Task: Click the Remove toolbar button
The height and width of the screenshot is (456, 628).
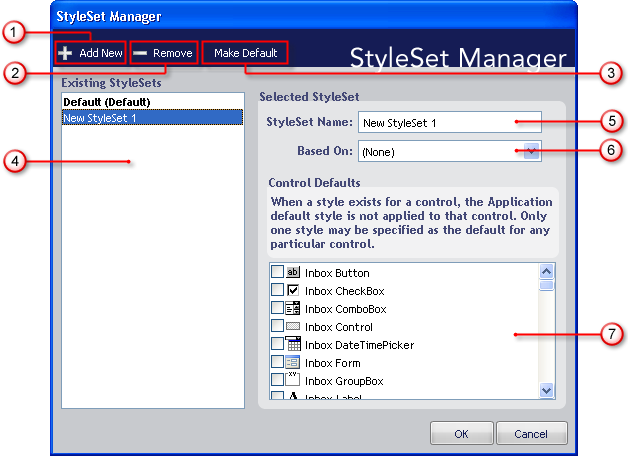Action: click(x=163, y=52)
